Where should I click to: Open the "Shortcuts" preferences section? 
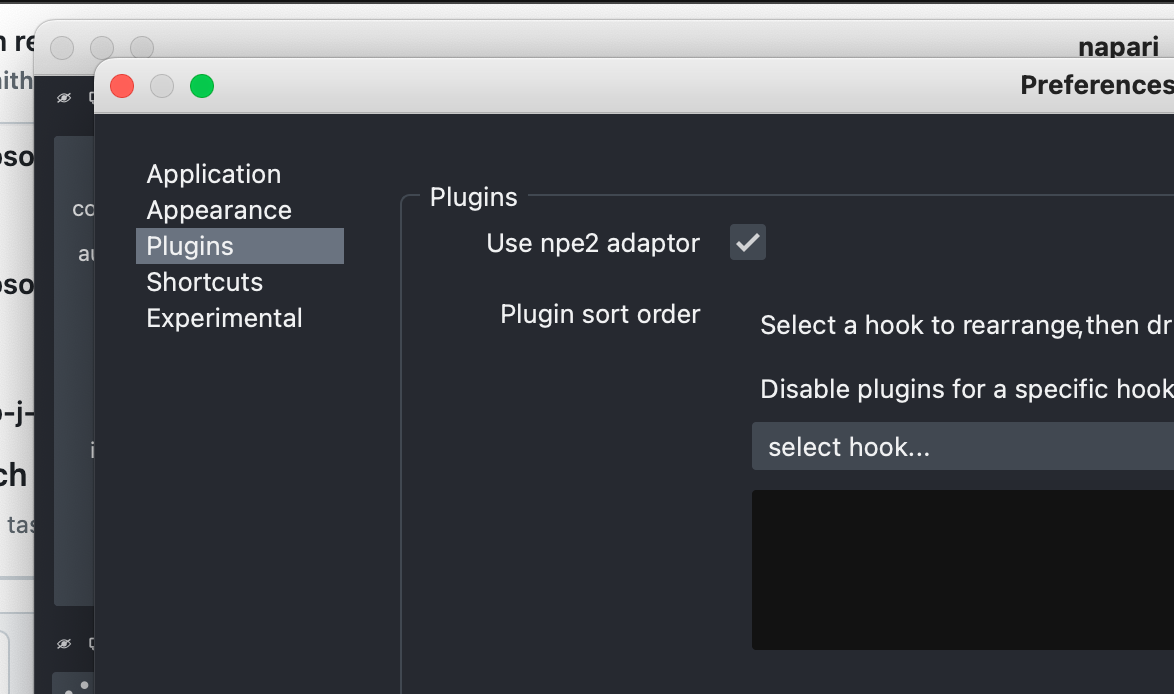click(204, 282)
